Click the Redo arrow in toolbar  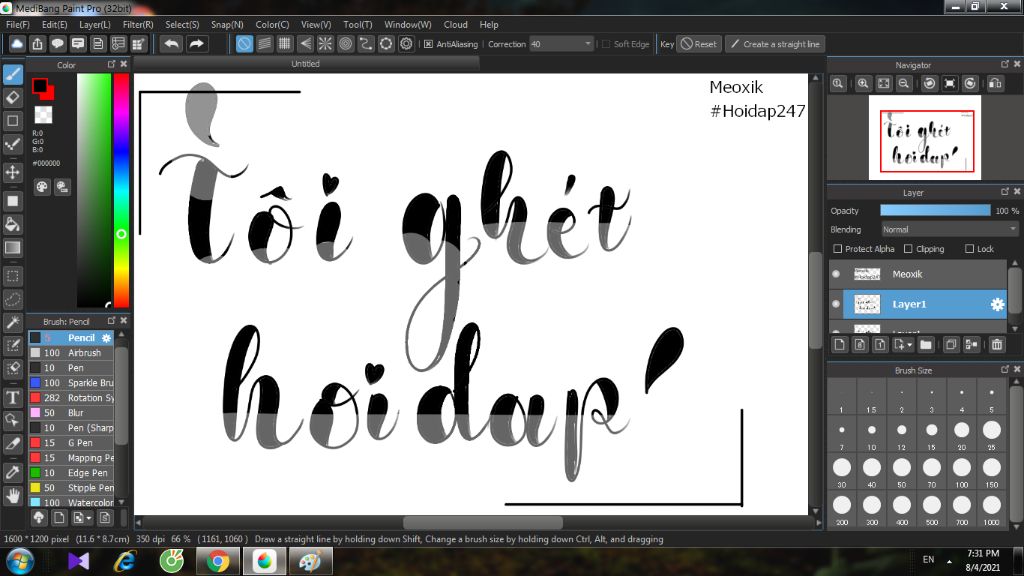point(196,44)
